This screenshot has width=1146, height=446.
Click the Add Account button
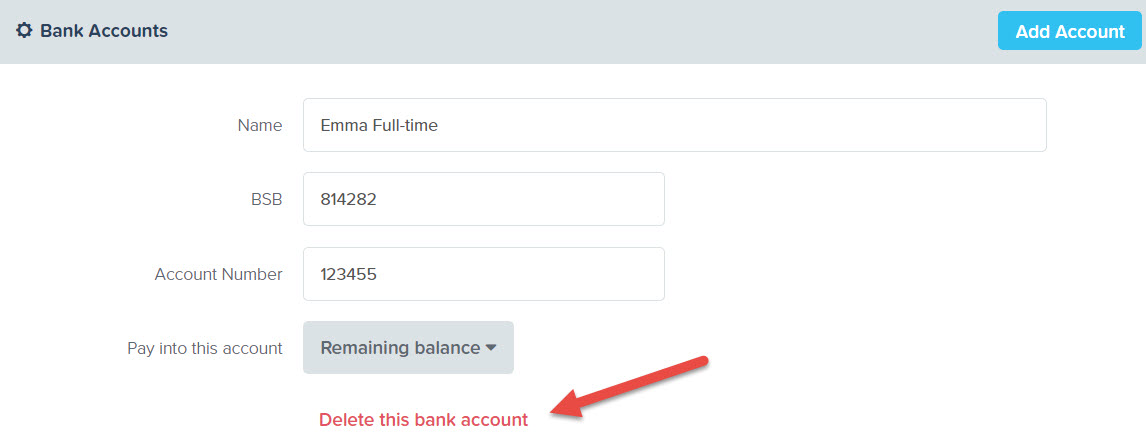pos(1070,31)
